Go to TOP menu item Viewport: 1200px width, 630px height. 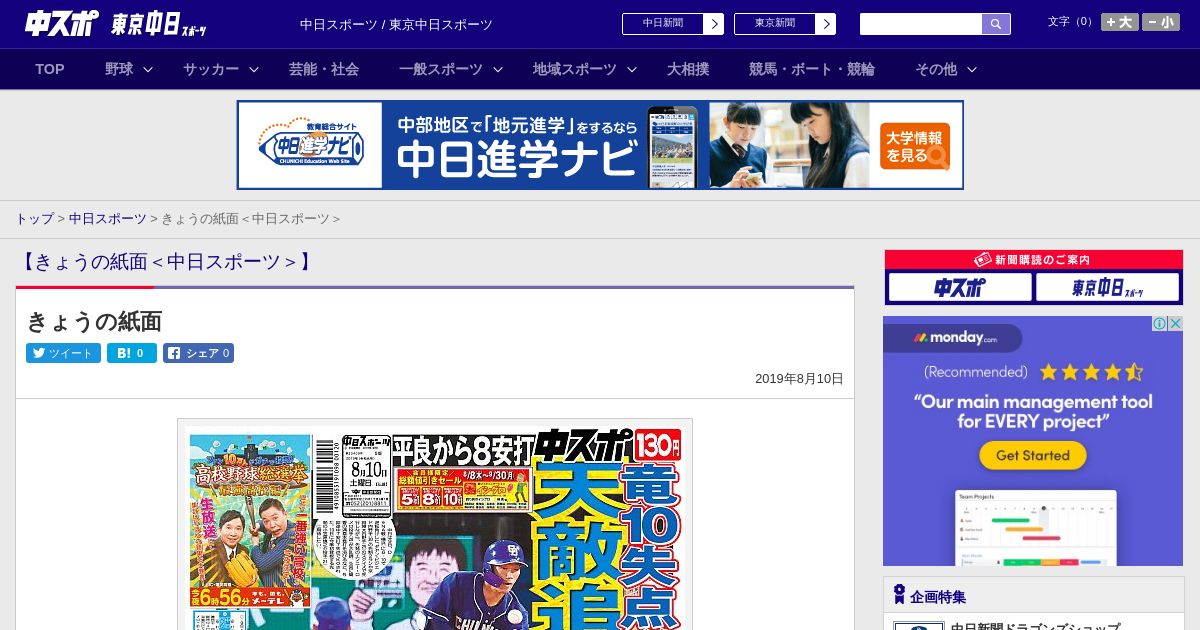tap(50, 69)
